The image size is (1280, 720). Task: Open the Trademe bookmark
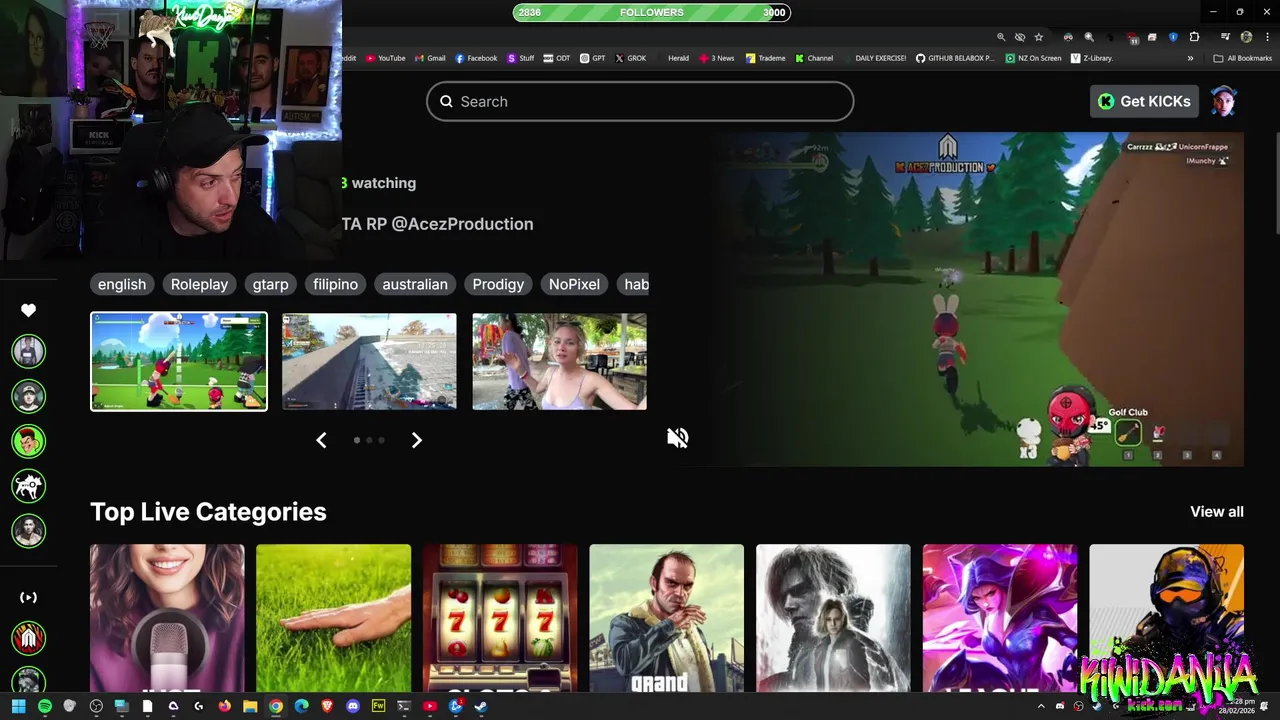(x=765, y=58)
